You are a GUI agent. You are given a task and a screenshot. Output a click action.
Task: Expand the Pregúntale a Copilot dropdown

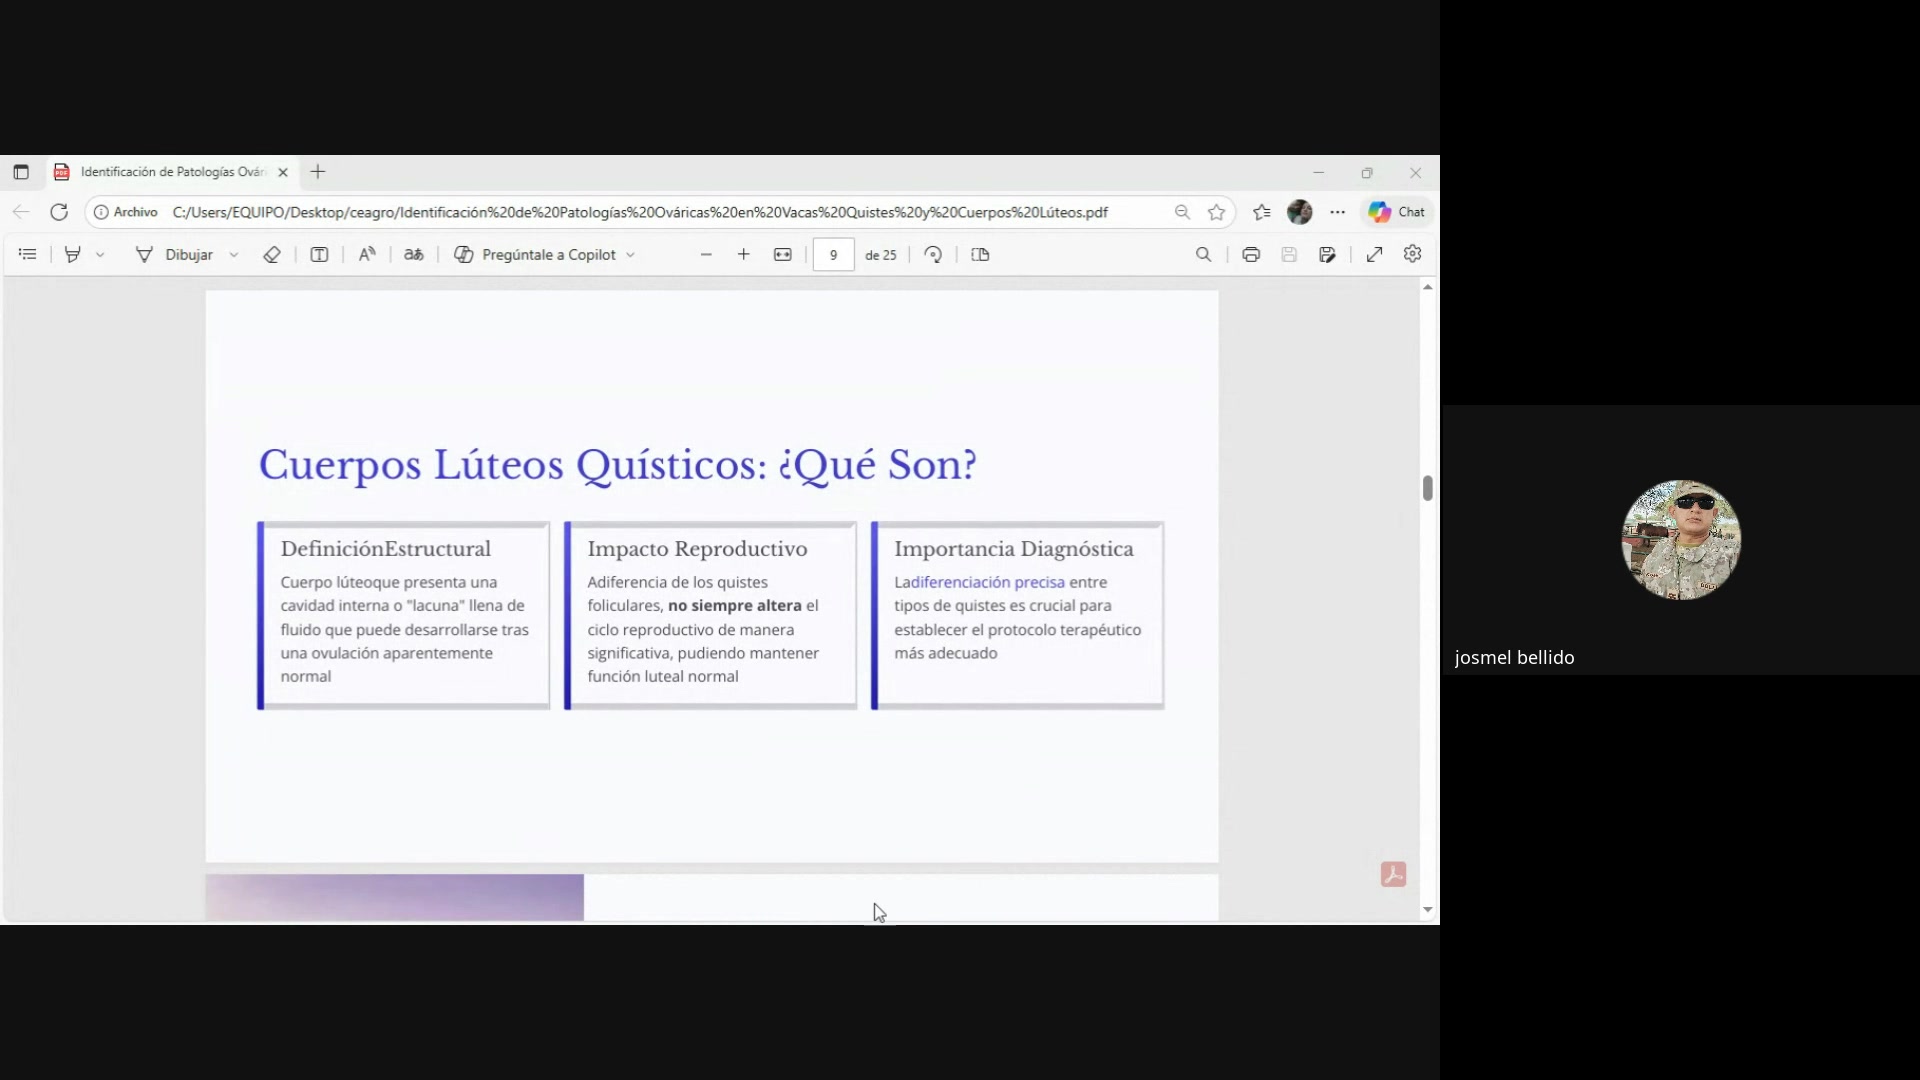pos(630,254)
